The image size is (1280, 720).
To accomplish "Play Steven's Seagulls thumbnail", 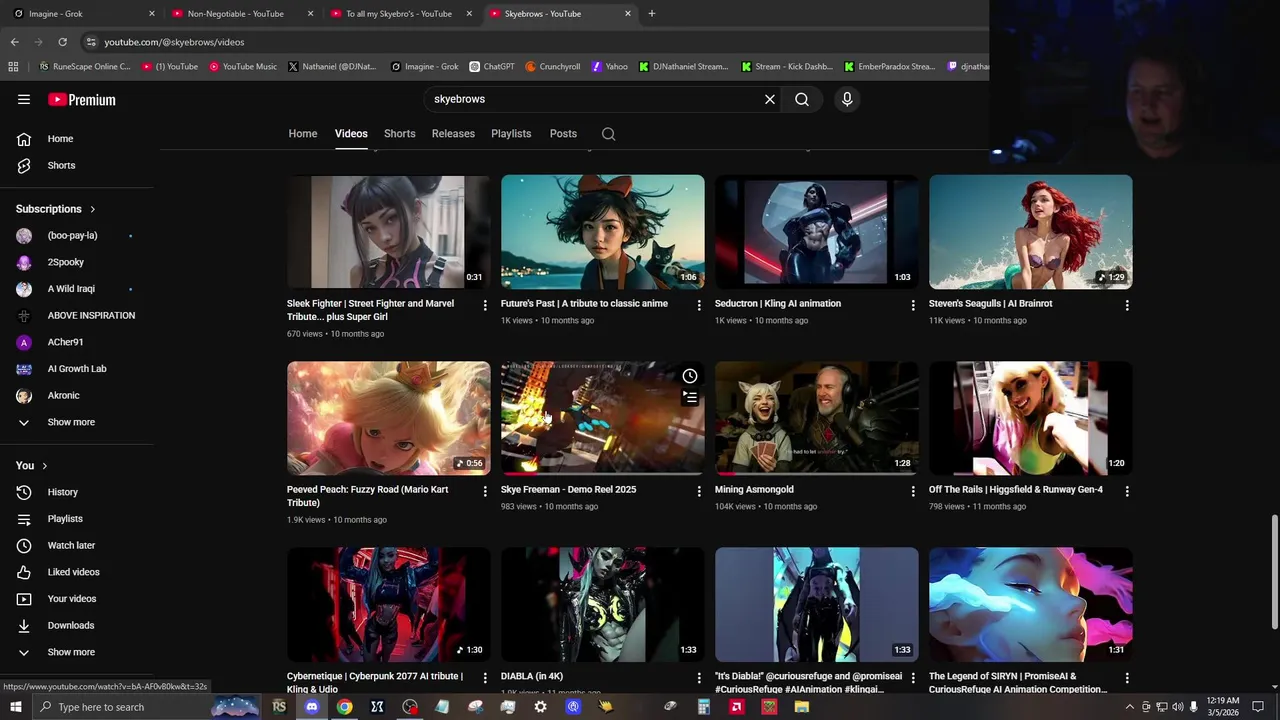I will coord(1030,232).
